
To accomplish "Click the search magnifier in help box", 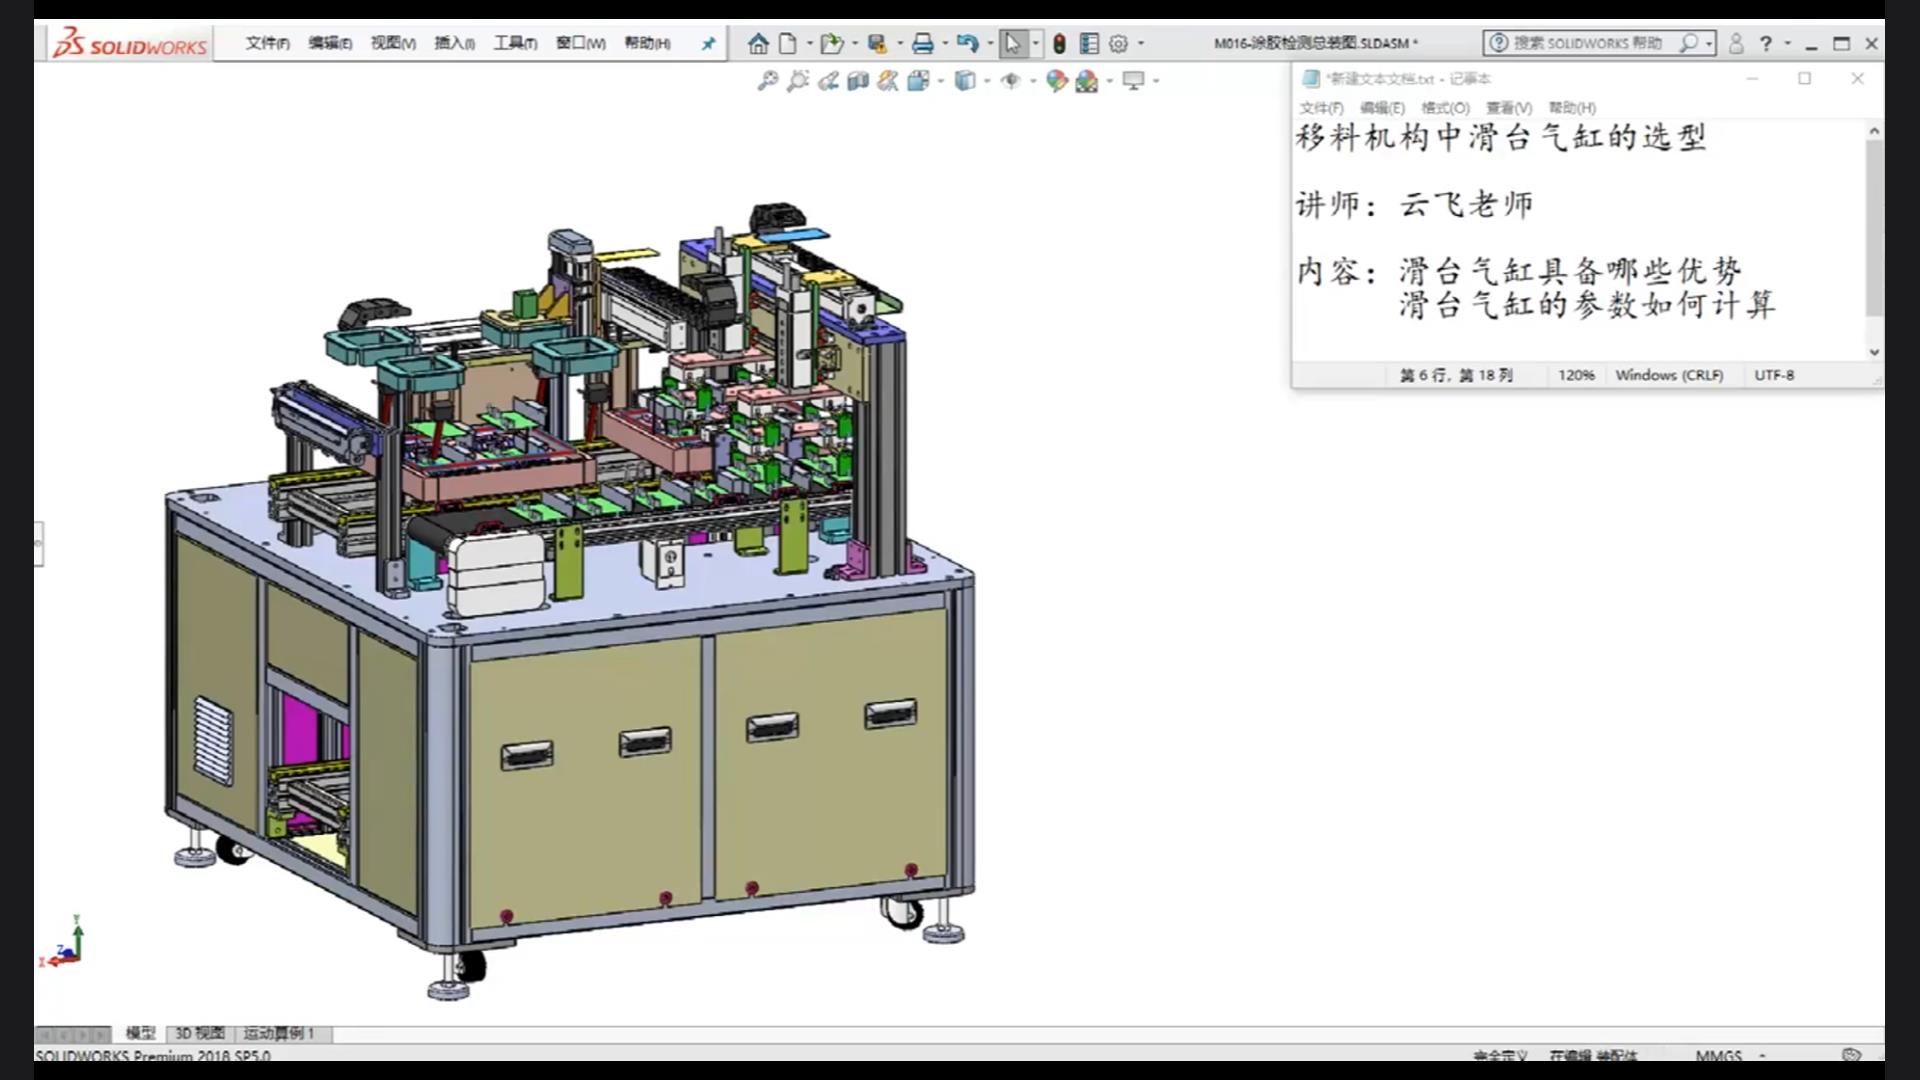I will point(1689,43).
